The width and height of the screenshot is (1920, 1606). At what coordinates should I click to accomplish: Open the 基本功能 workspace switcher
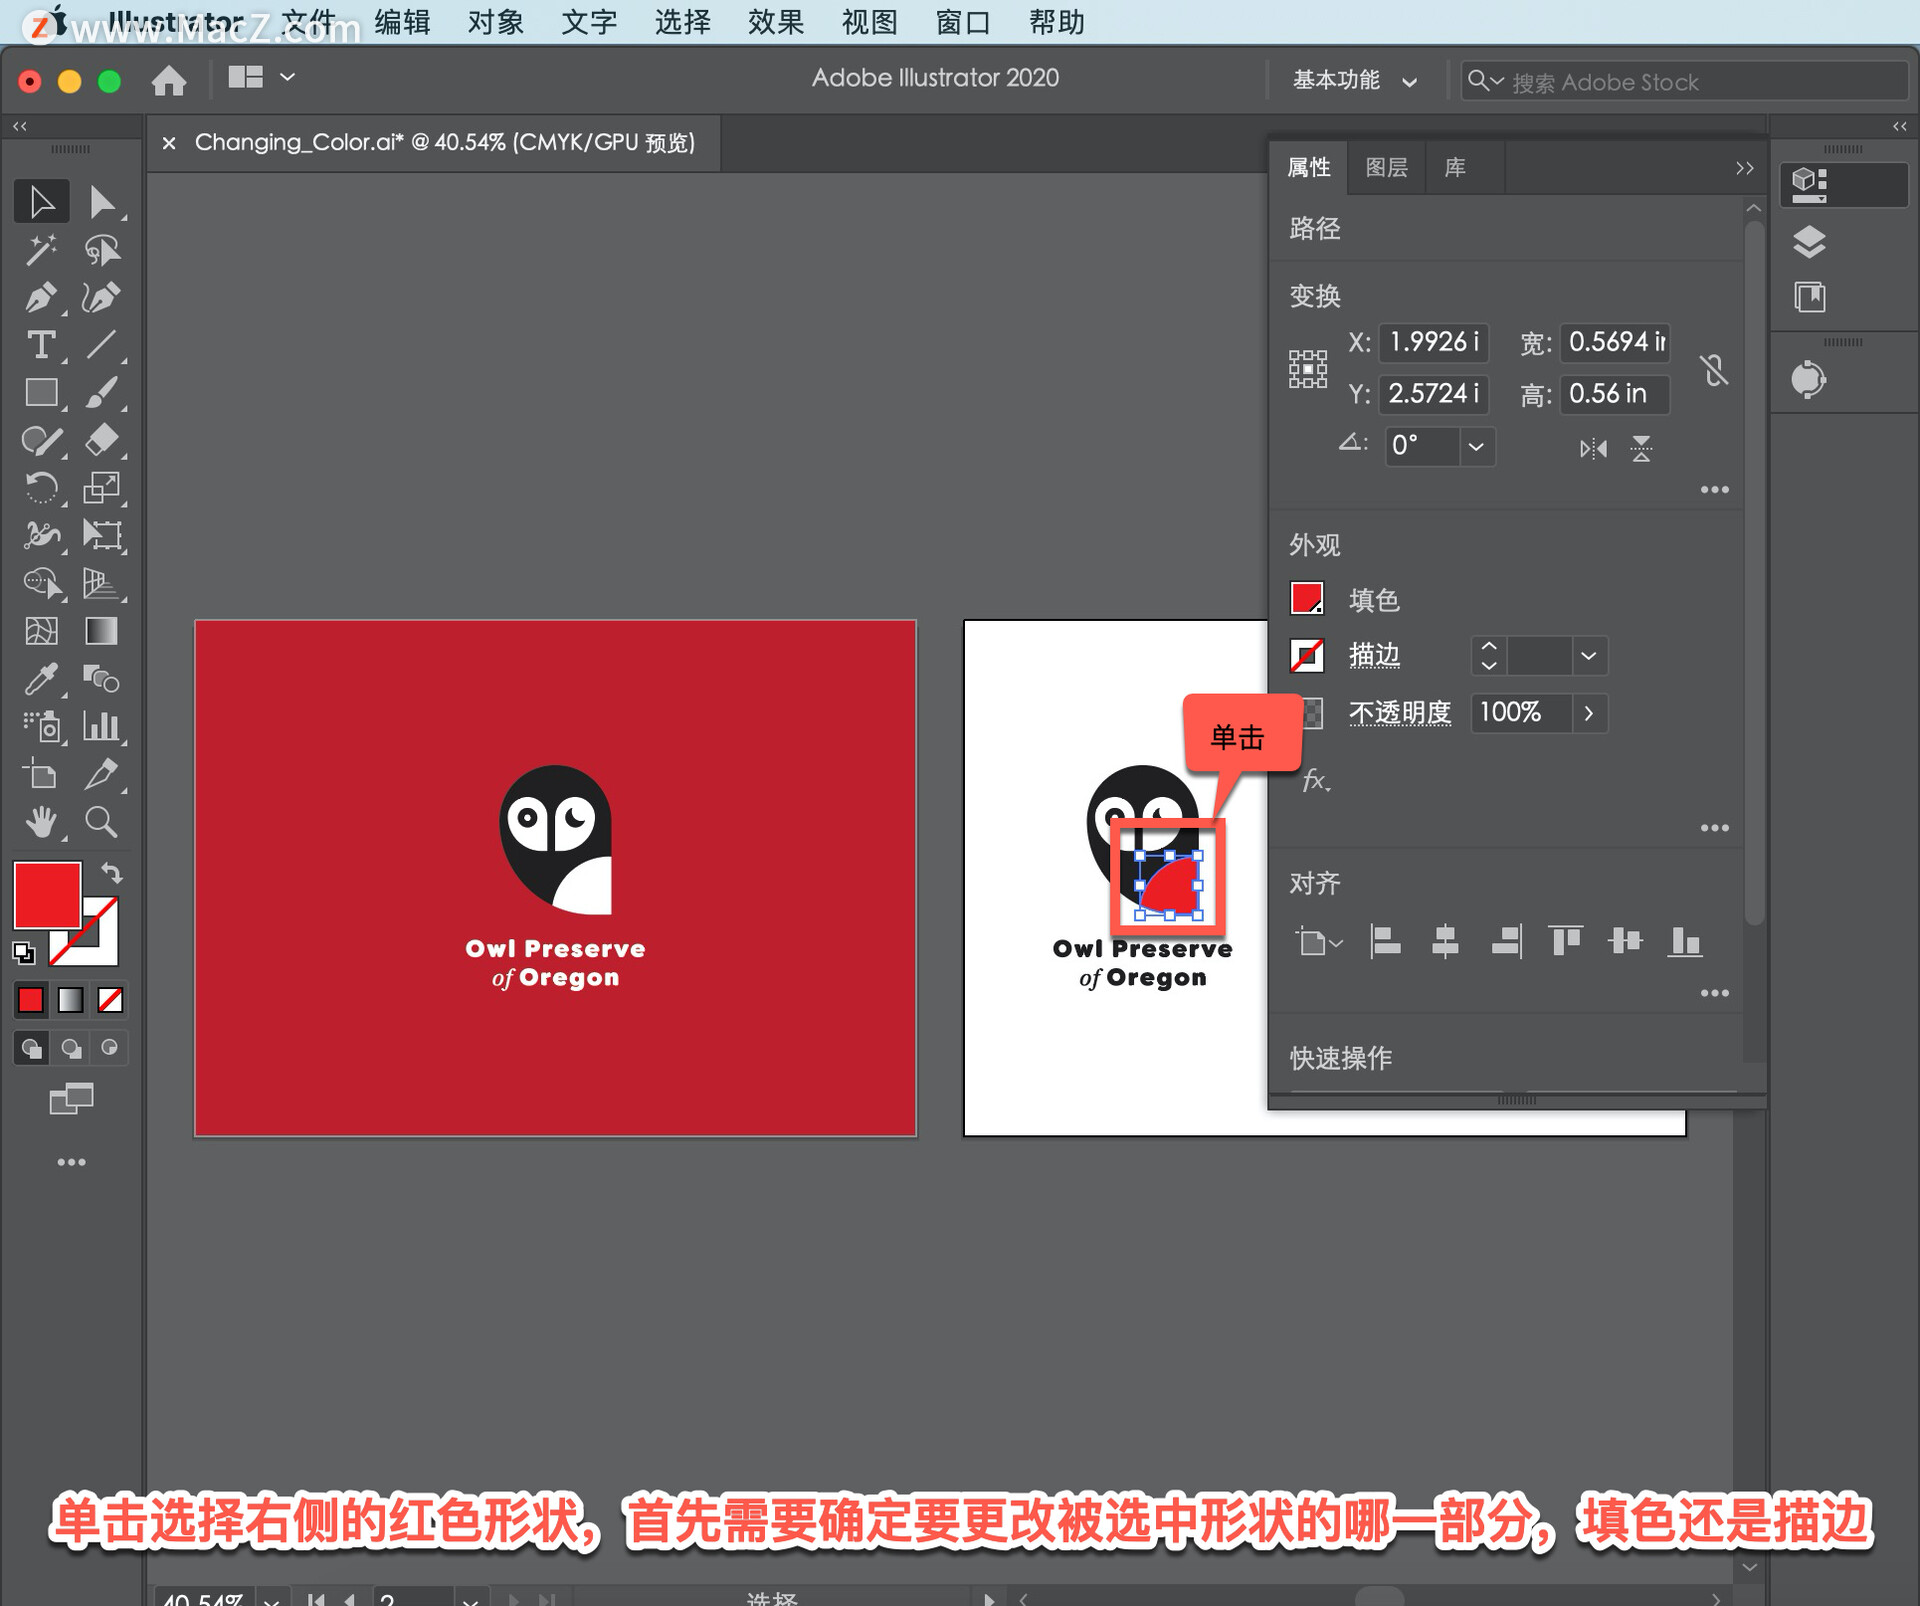point(1354,81)
